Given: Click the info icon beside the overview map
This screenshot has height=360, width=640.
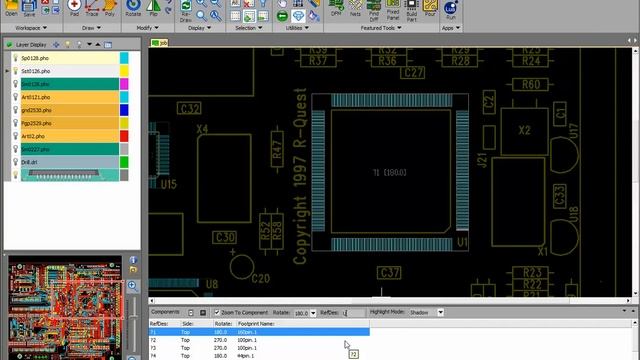Looking at the screenshot, I should pyautogui.click(x=133, y=260).
